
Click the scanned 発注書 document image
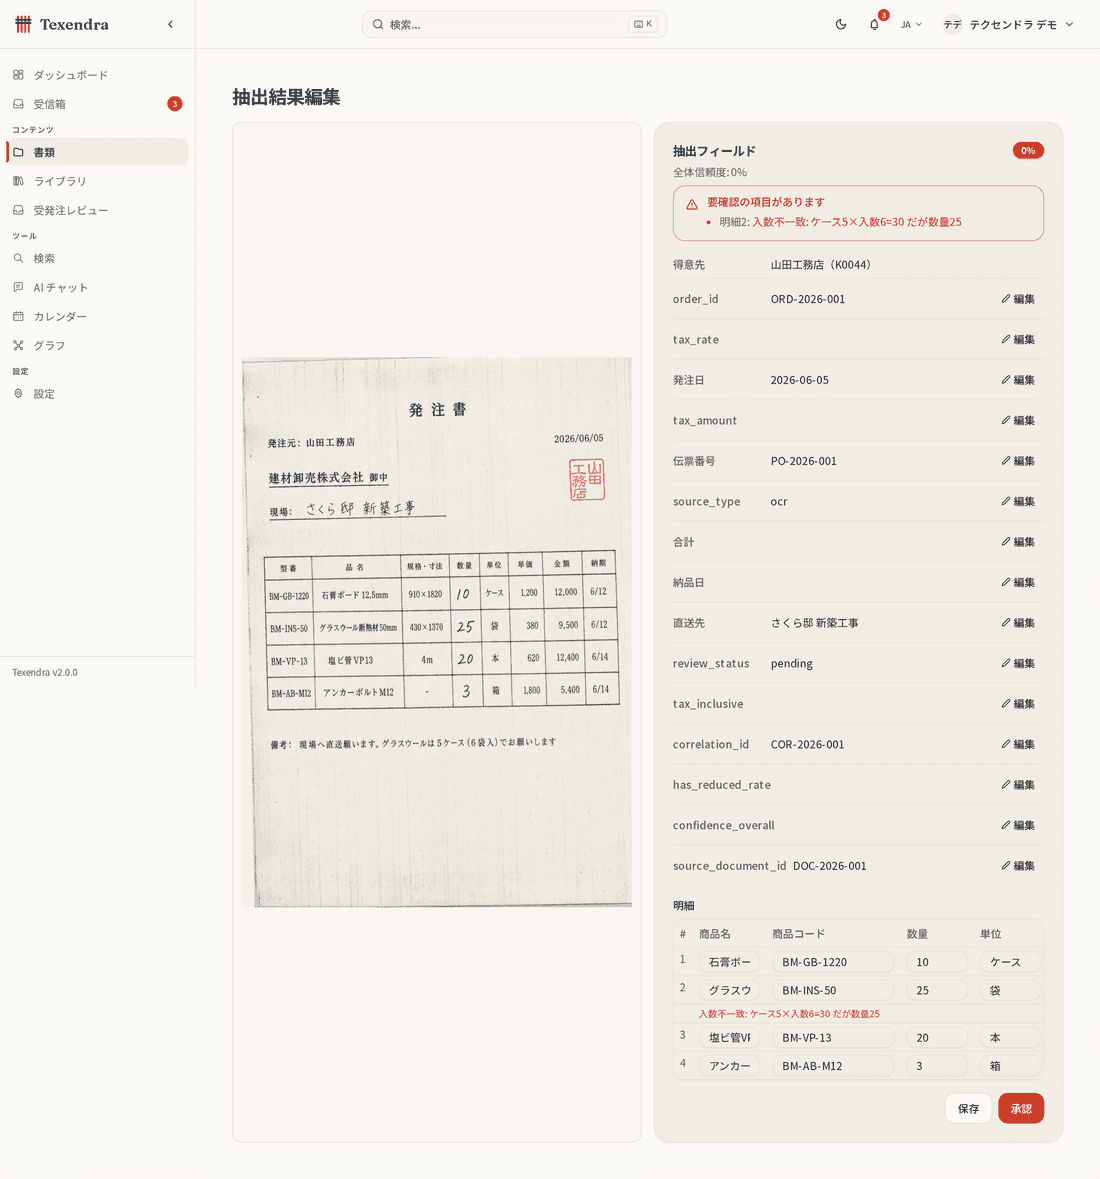(x=437, y=632)
